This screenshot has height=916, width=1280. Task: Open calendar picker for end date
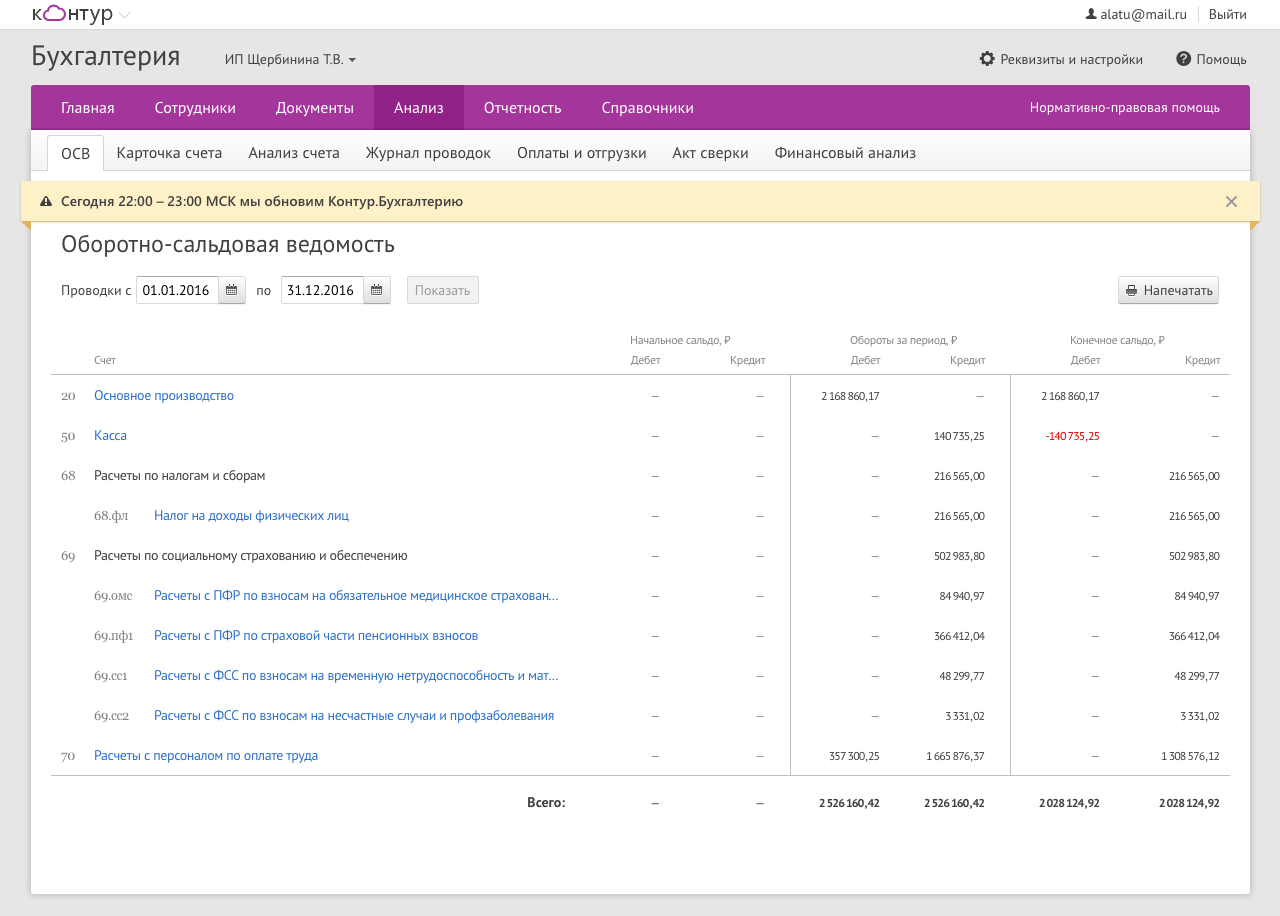tap(377, 291)
